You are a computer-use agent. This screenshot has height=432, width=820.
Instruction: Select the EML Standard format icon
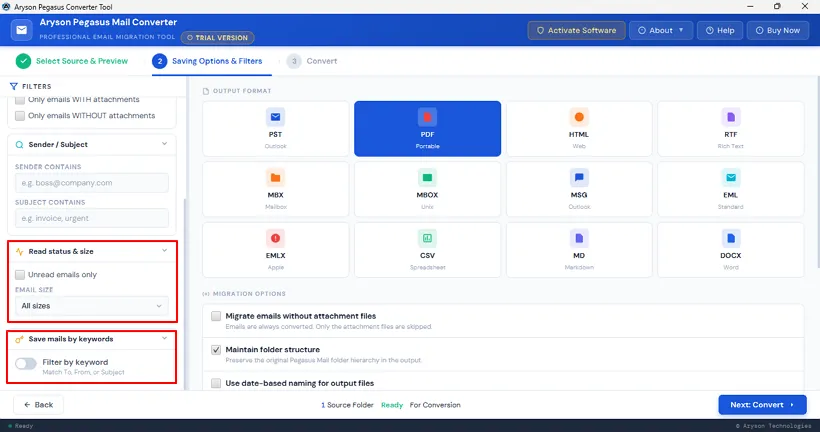[731, 178]
